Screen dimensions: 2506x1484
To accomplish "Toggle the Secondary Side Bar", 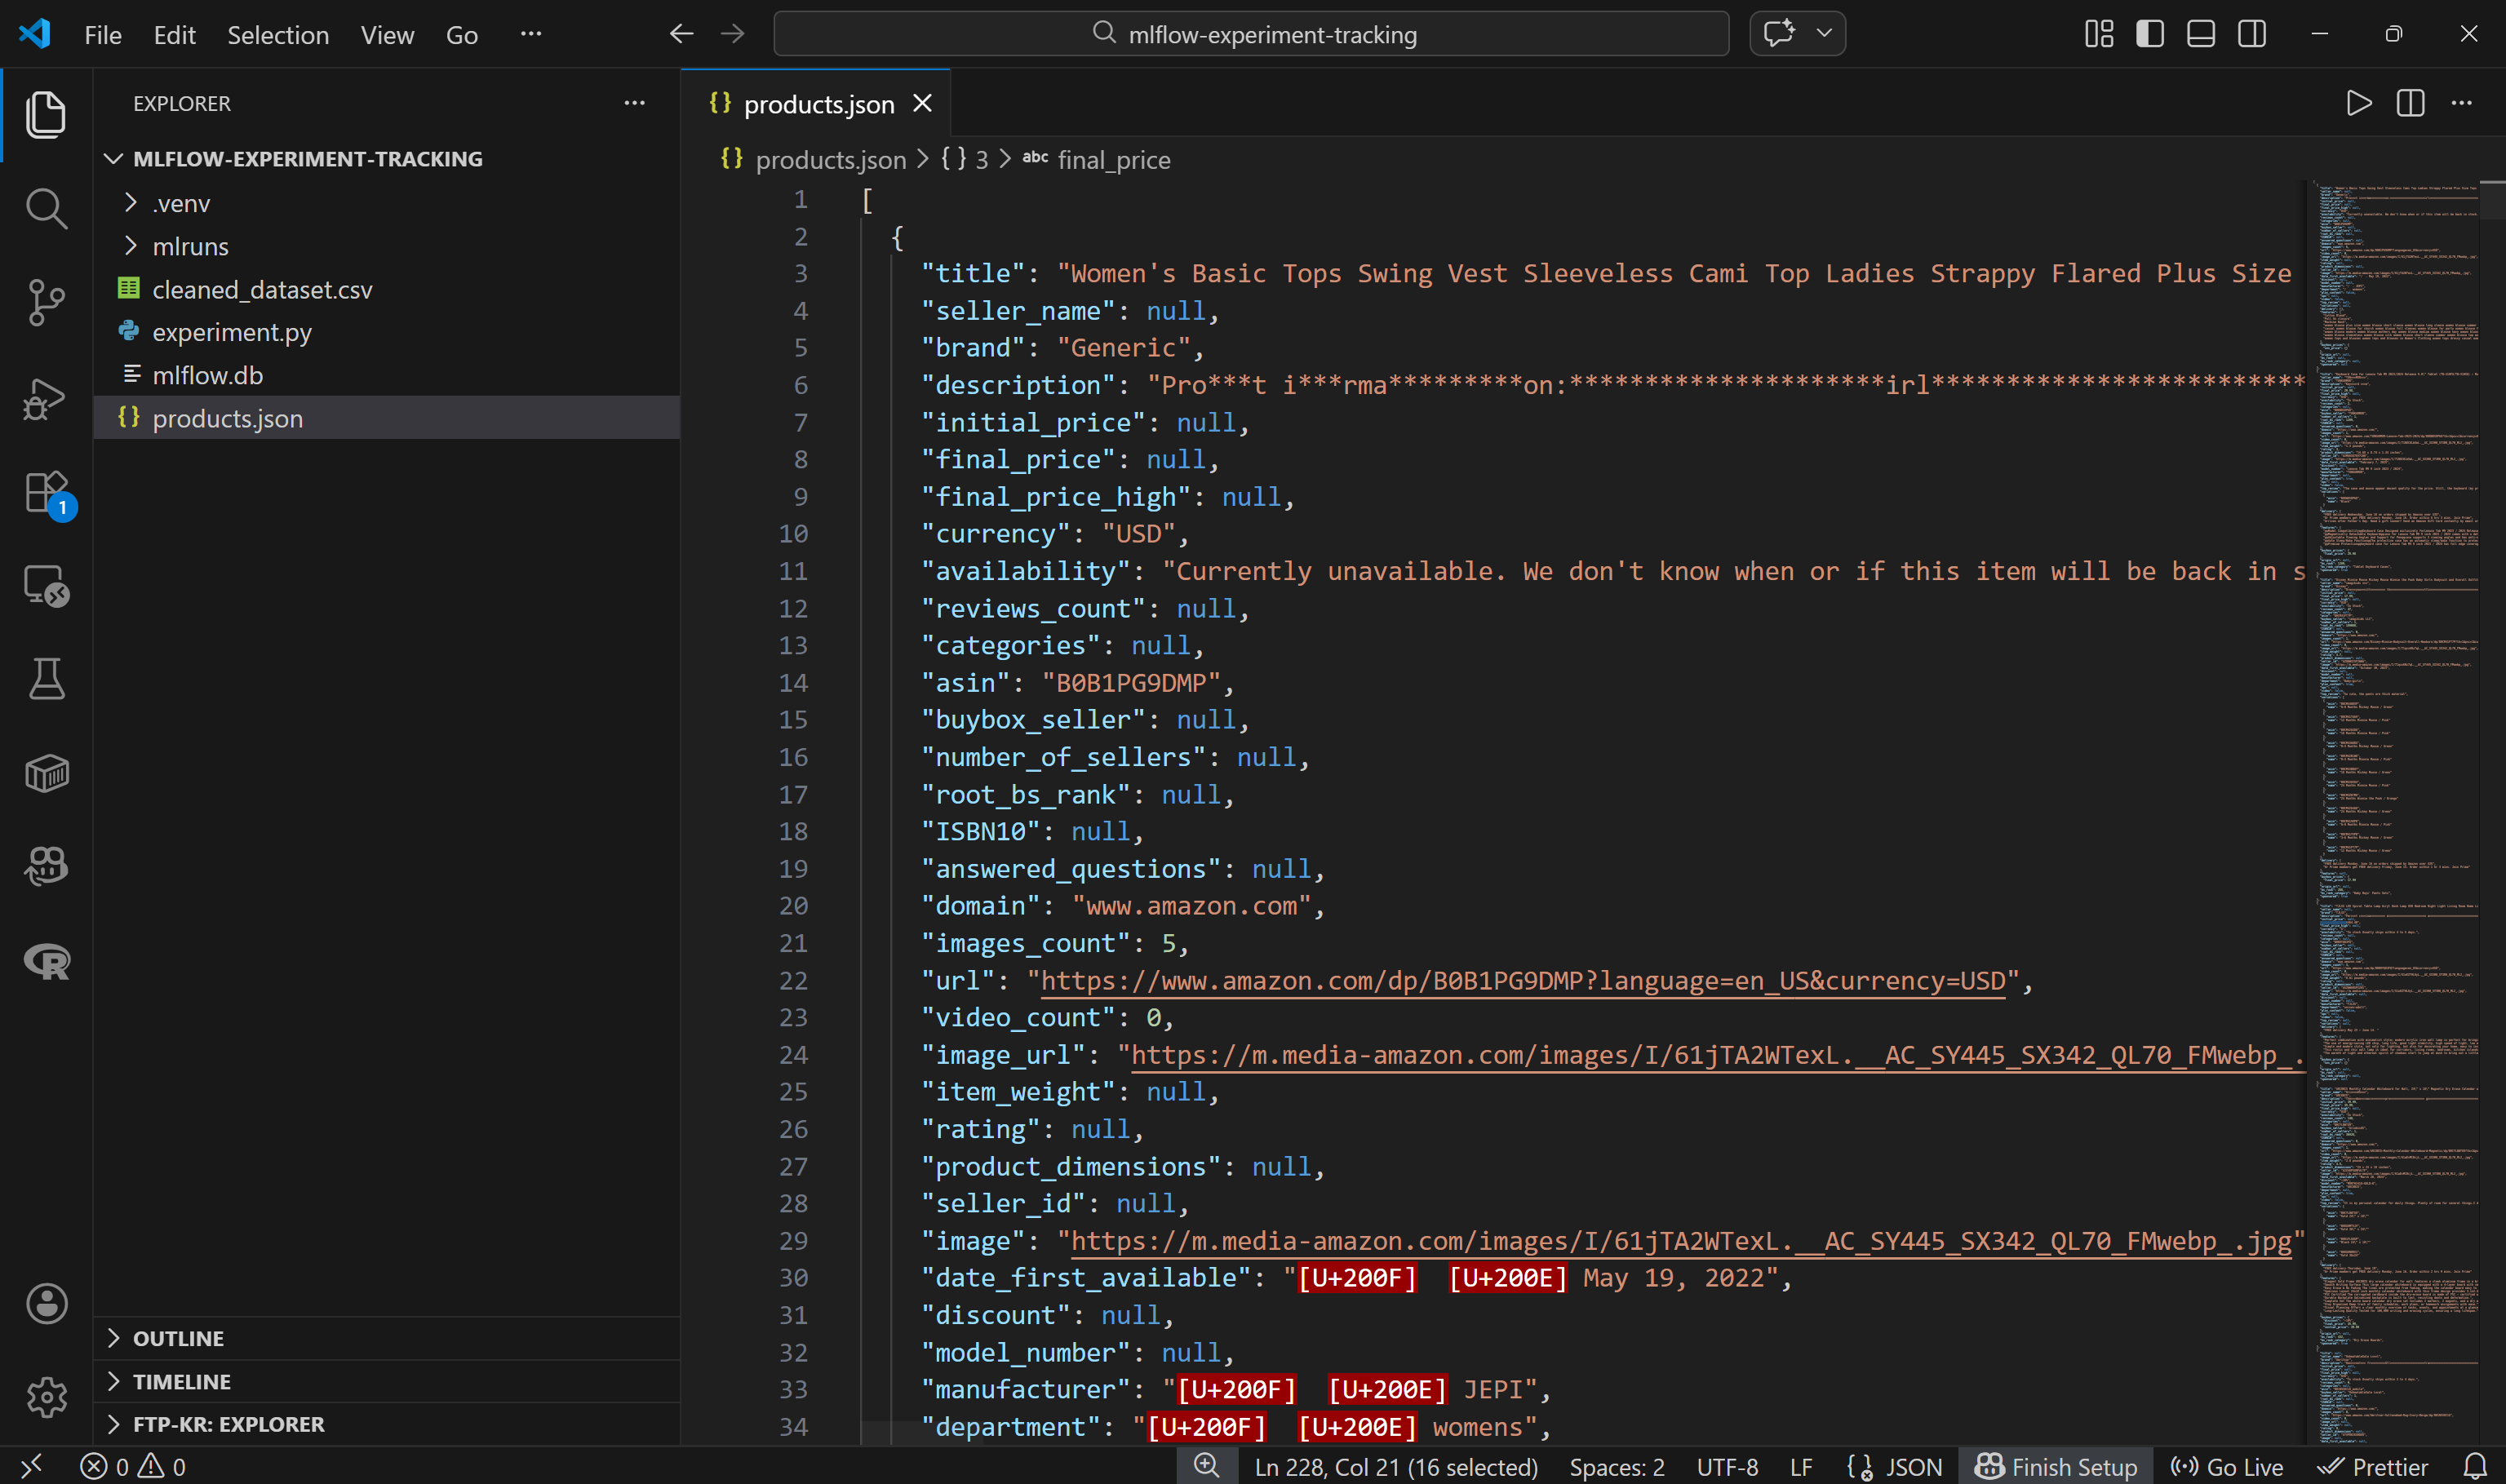I will 2252,33.
